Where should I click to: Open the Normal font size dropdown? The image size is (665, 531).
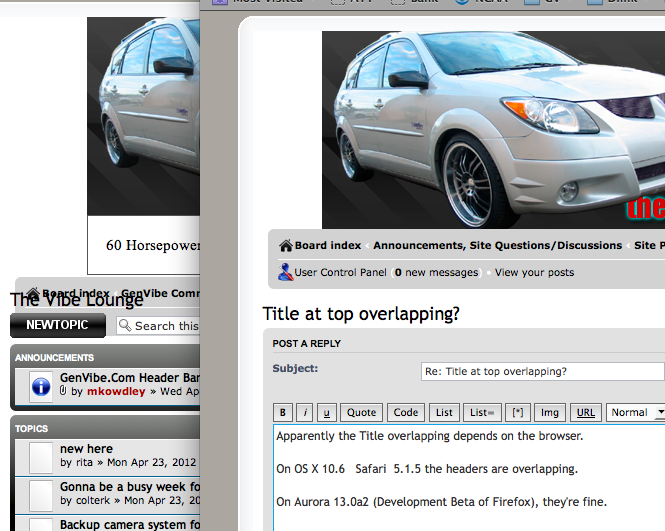click(x=636, y=413)
